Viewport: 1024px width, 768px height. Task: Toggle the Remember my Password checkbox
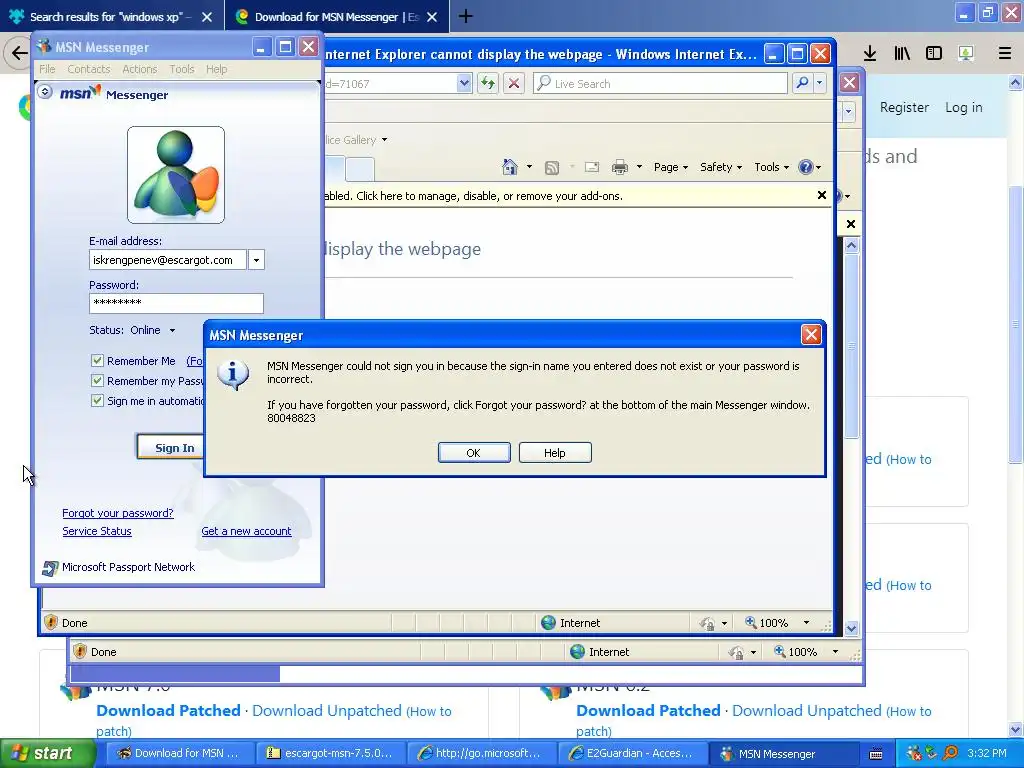point(97,381)
